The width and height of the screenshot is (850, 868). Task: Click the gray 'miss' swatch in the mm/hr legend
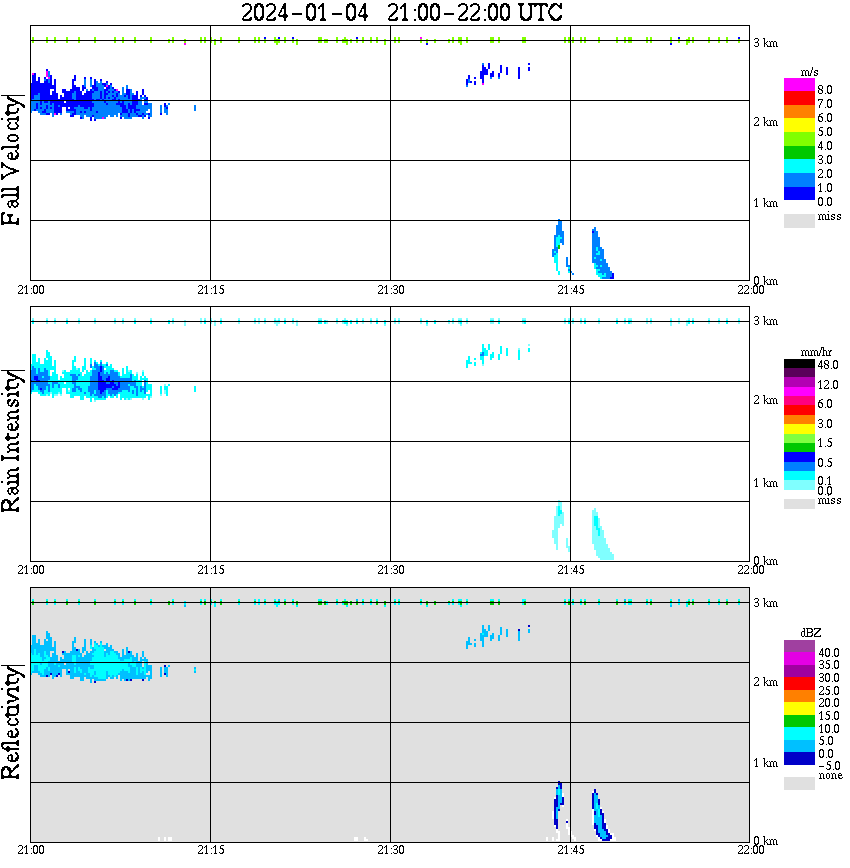point(799,503)
